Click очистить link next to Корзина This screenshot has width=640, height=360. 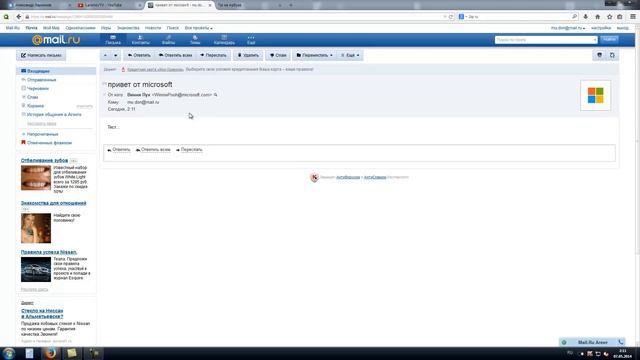pos(84,106)
